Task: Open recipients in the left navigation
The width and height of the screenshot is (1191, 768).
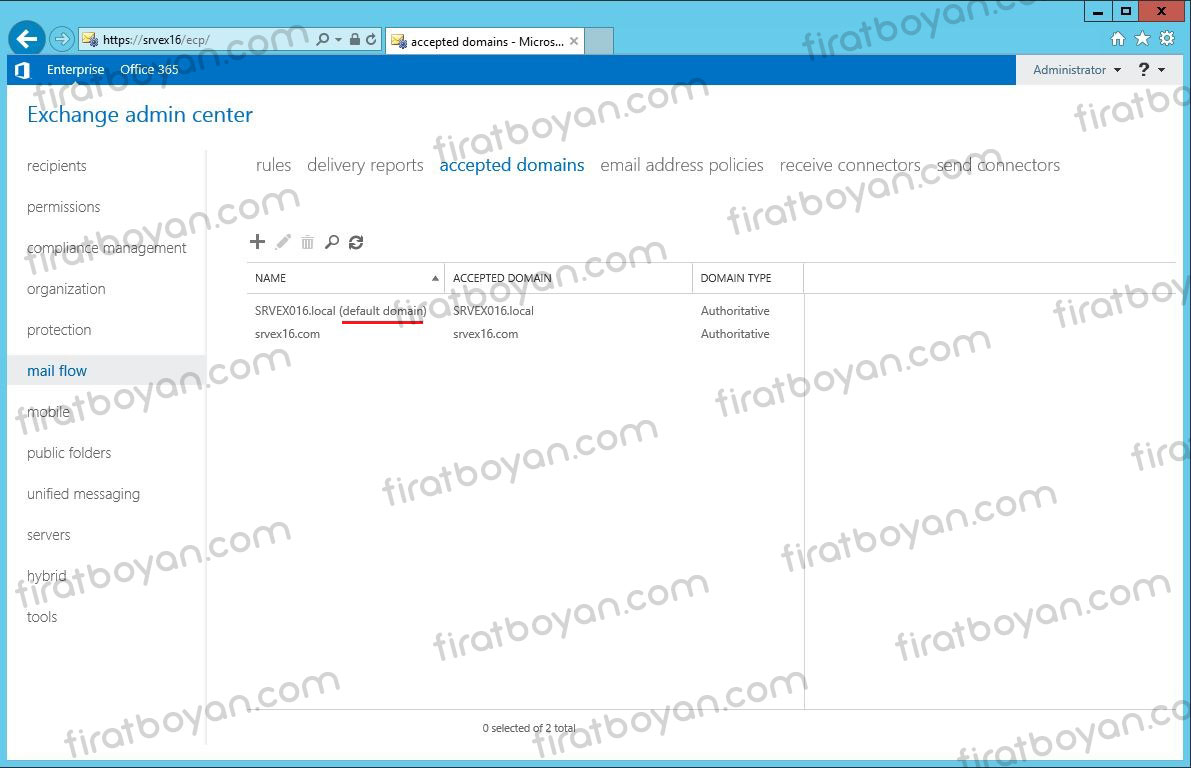Action: click(56, 166)
